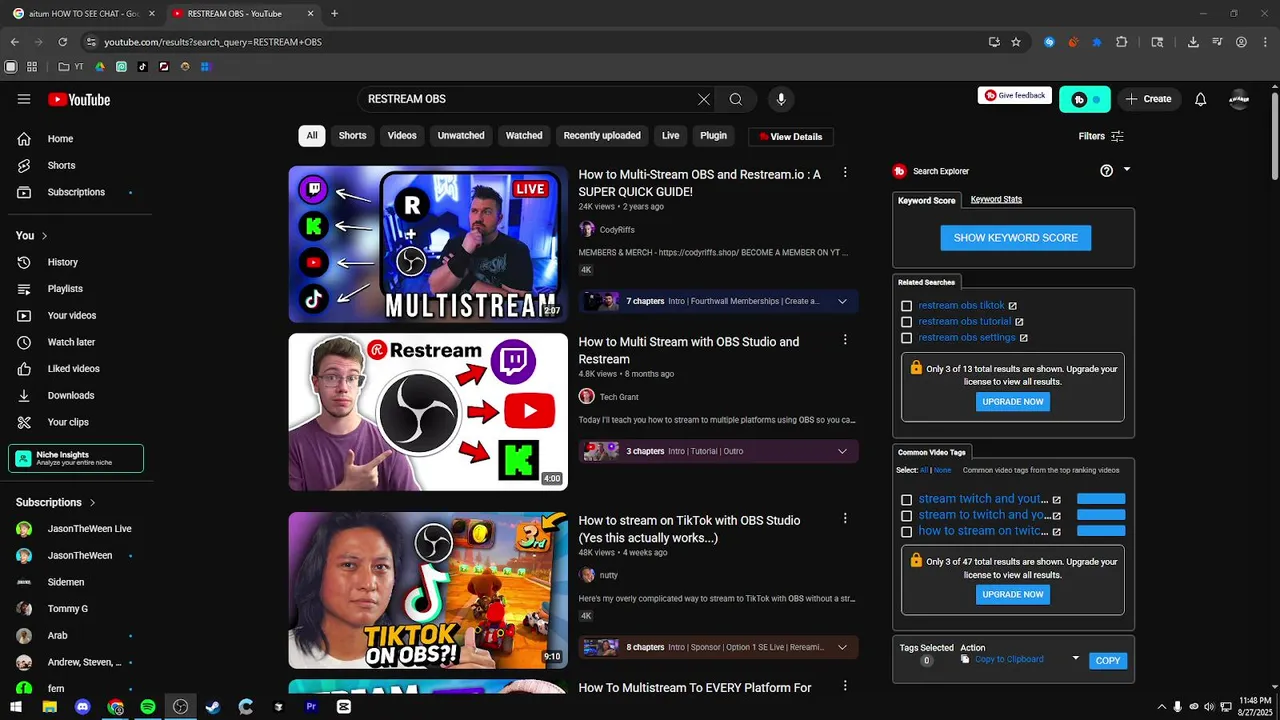The height and width of the screenshot is (720, 1280).
Task: Expand the 3 chapters row
Action: click(718, 451)
